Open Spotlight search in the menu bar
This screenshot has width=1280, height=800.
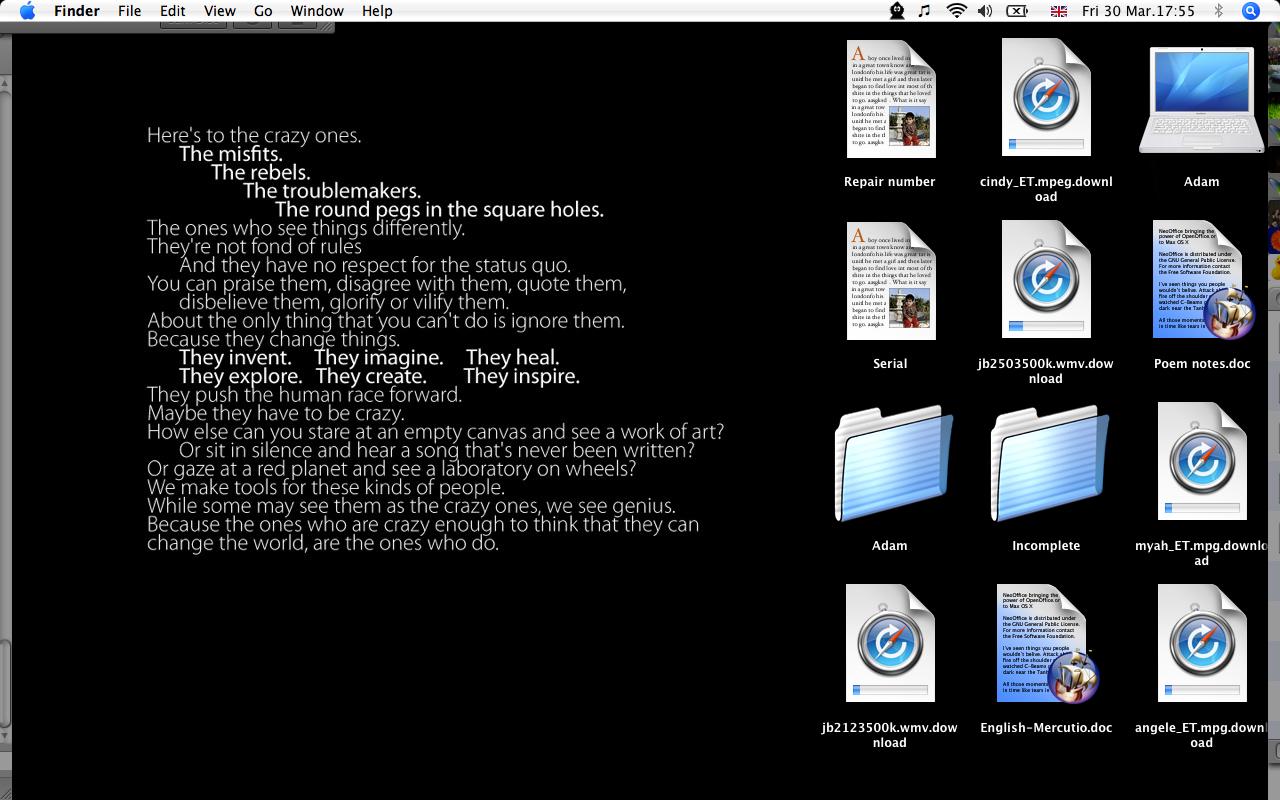tap(1250, 11)
